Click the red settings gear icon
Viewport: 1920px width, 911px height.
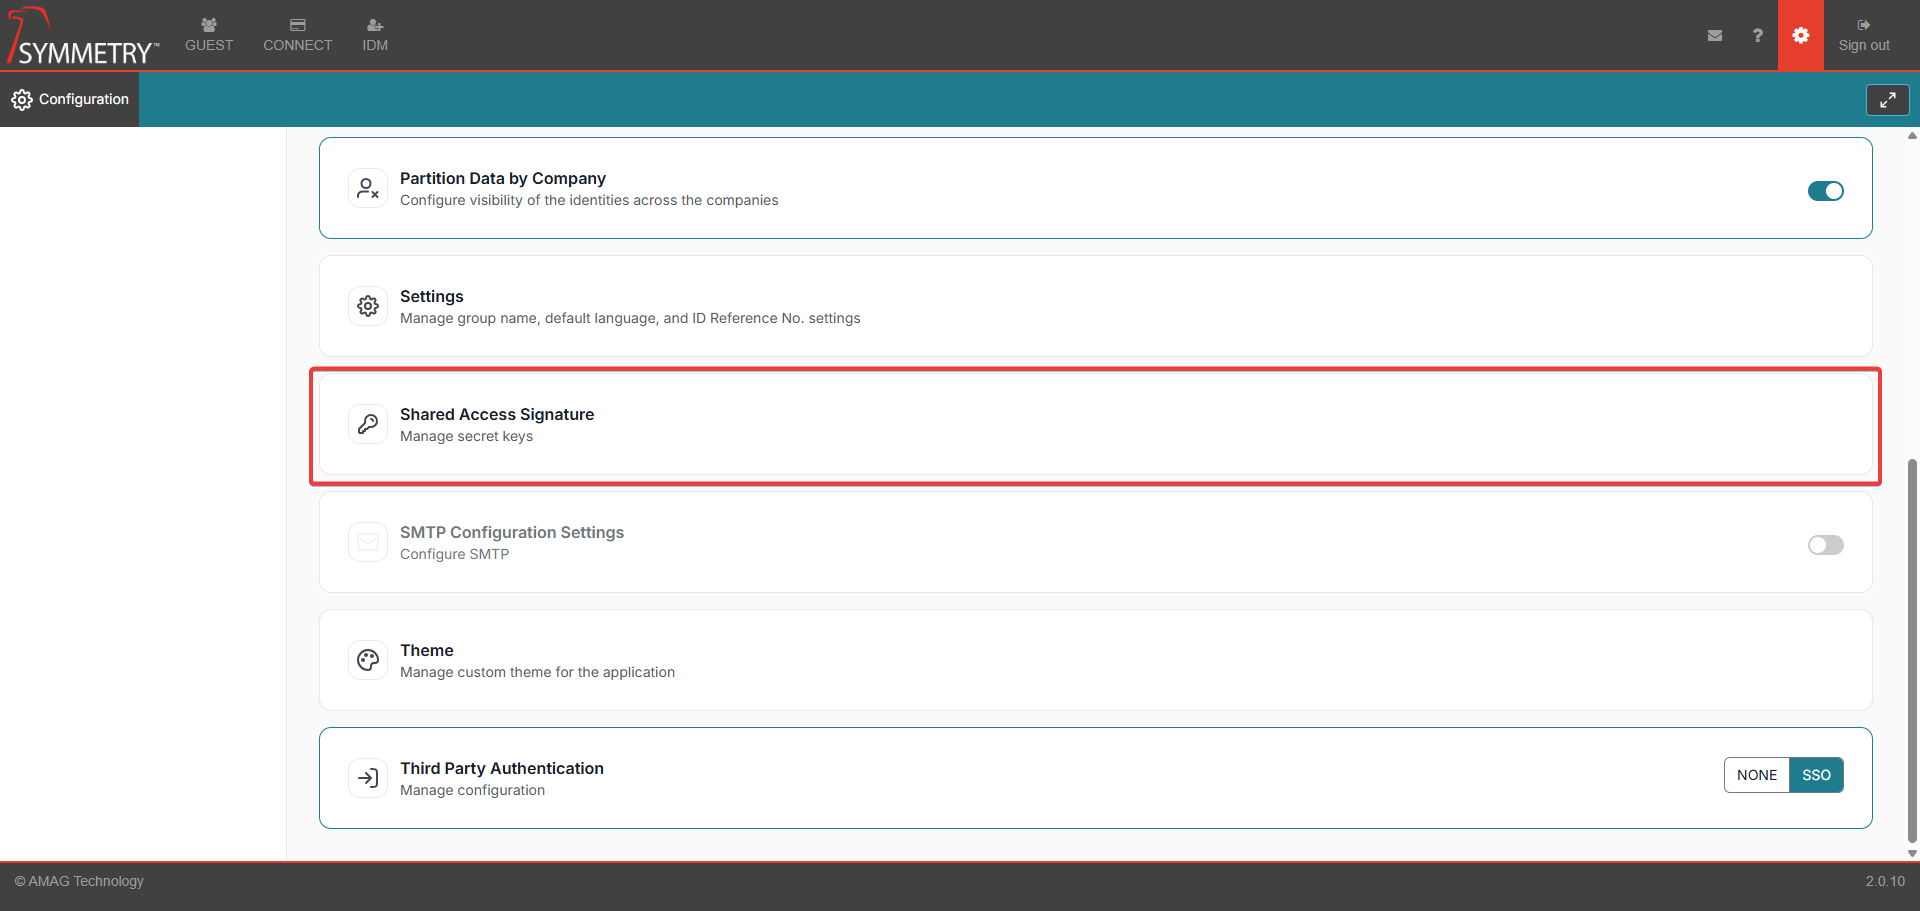pyautogui.click(x=1800, y=35)
